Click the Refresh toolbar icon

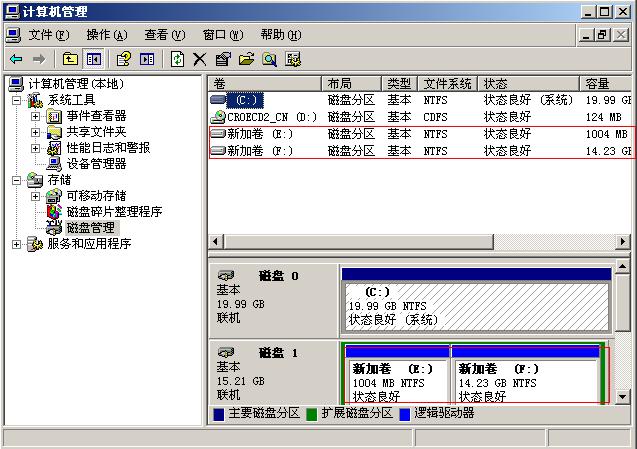177,59
